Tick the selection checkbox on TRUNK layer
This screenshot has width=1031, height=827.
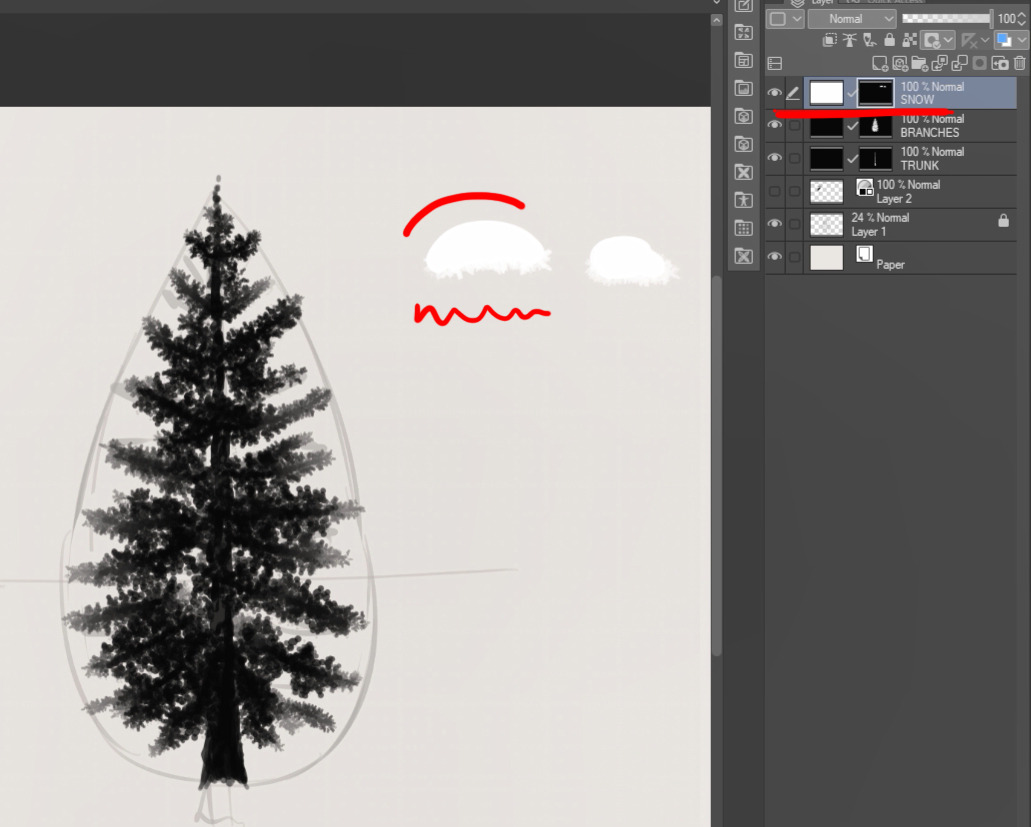(x=794, y=158)
